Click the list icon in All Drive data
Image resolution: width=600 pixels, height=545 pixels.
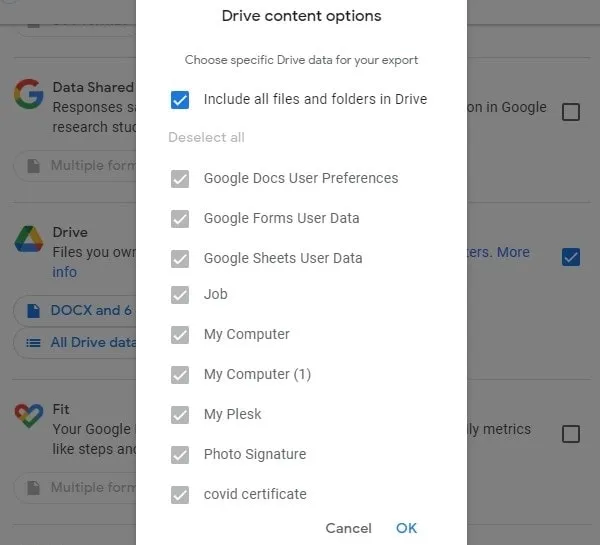pyautogui.click(x=33, y=343)
